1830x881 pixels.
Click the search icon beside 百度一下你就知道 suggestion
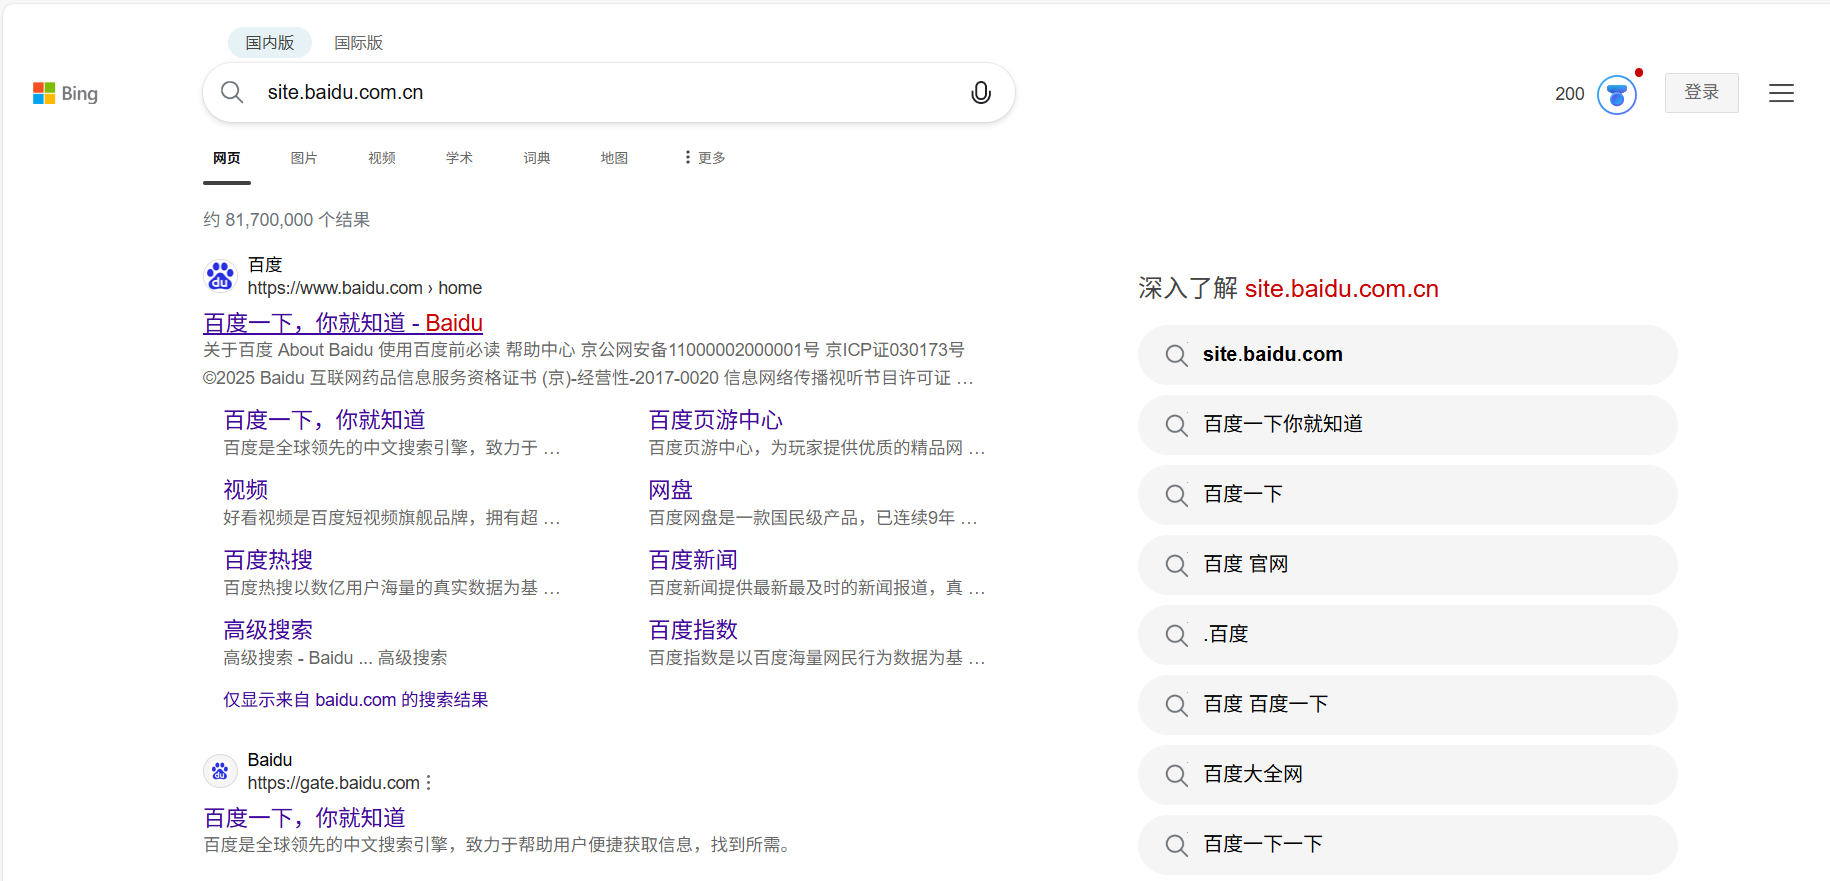[1177, 425]
